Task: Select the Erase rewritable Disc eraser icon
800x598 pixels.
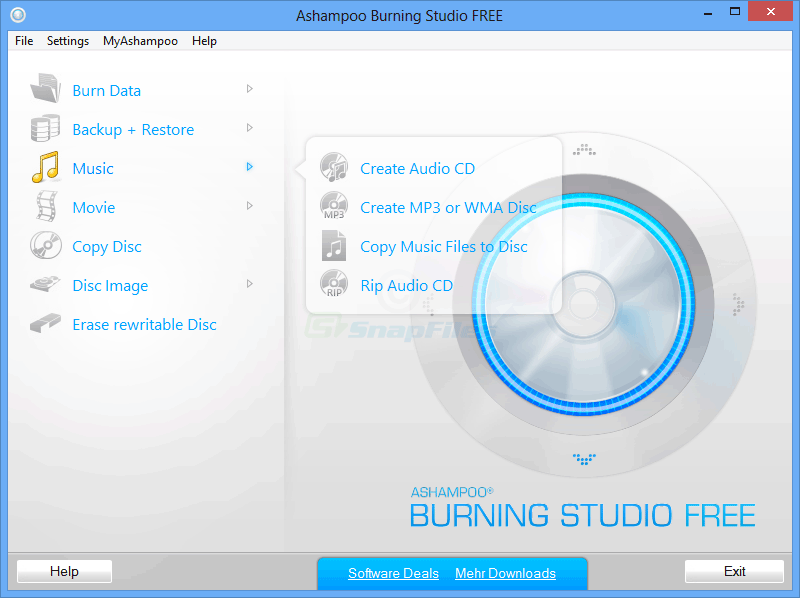Action: pyautogui.click(x=45, y=324)
